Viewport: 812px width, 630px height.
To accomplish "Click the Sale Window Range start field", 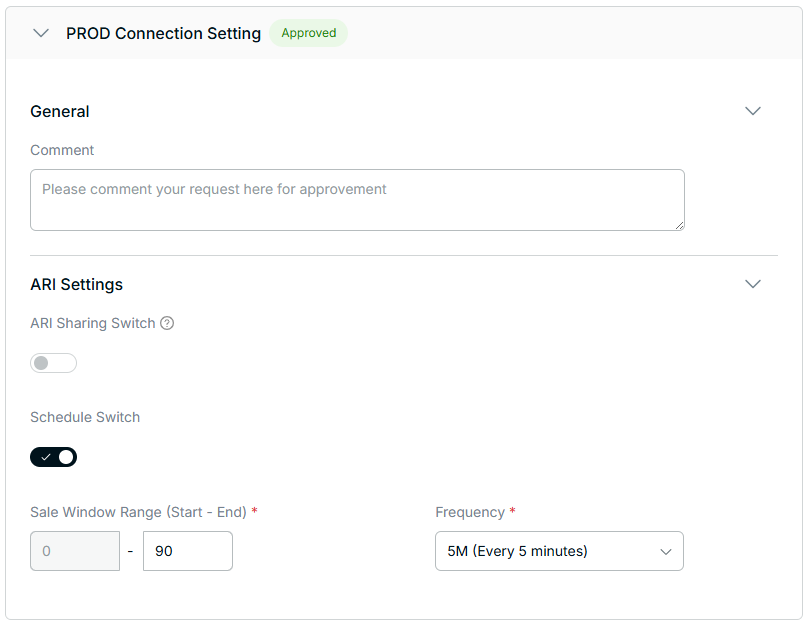I will 75,551.
